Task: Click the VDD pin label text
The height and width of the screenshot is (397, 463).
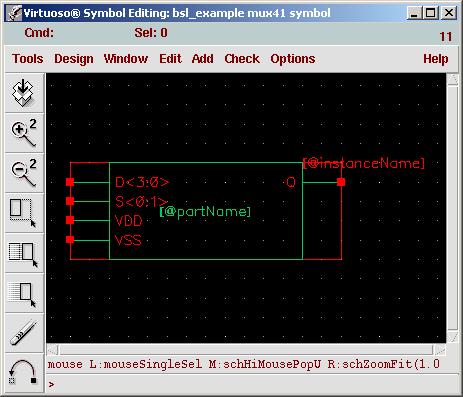Action: 129,221
